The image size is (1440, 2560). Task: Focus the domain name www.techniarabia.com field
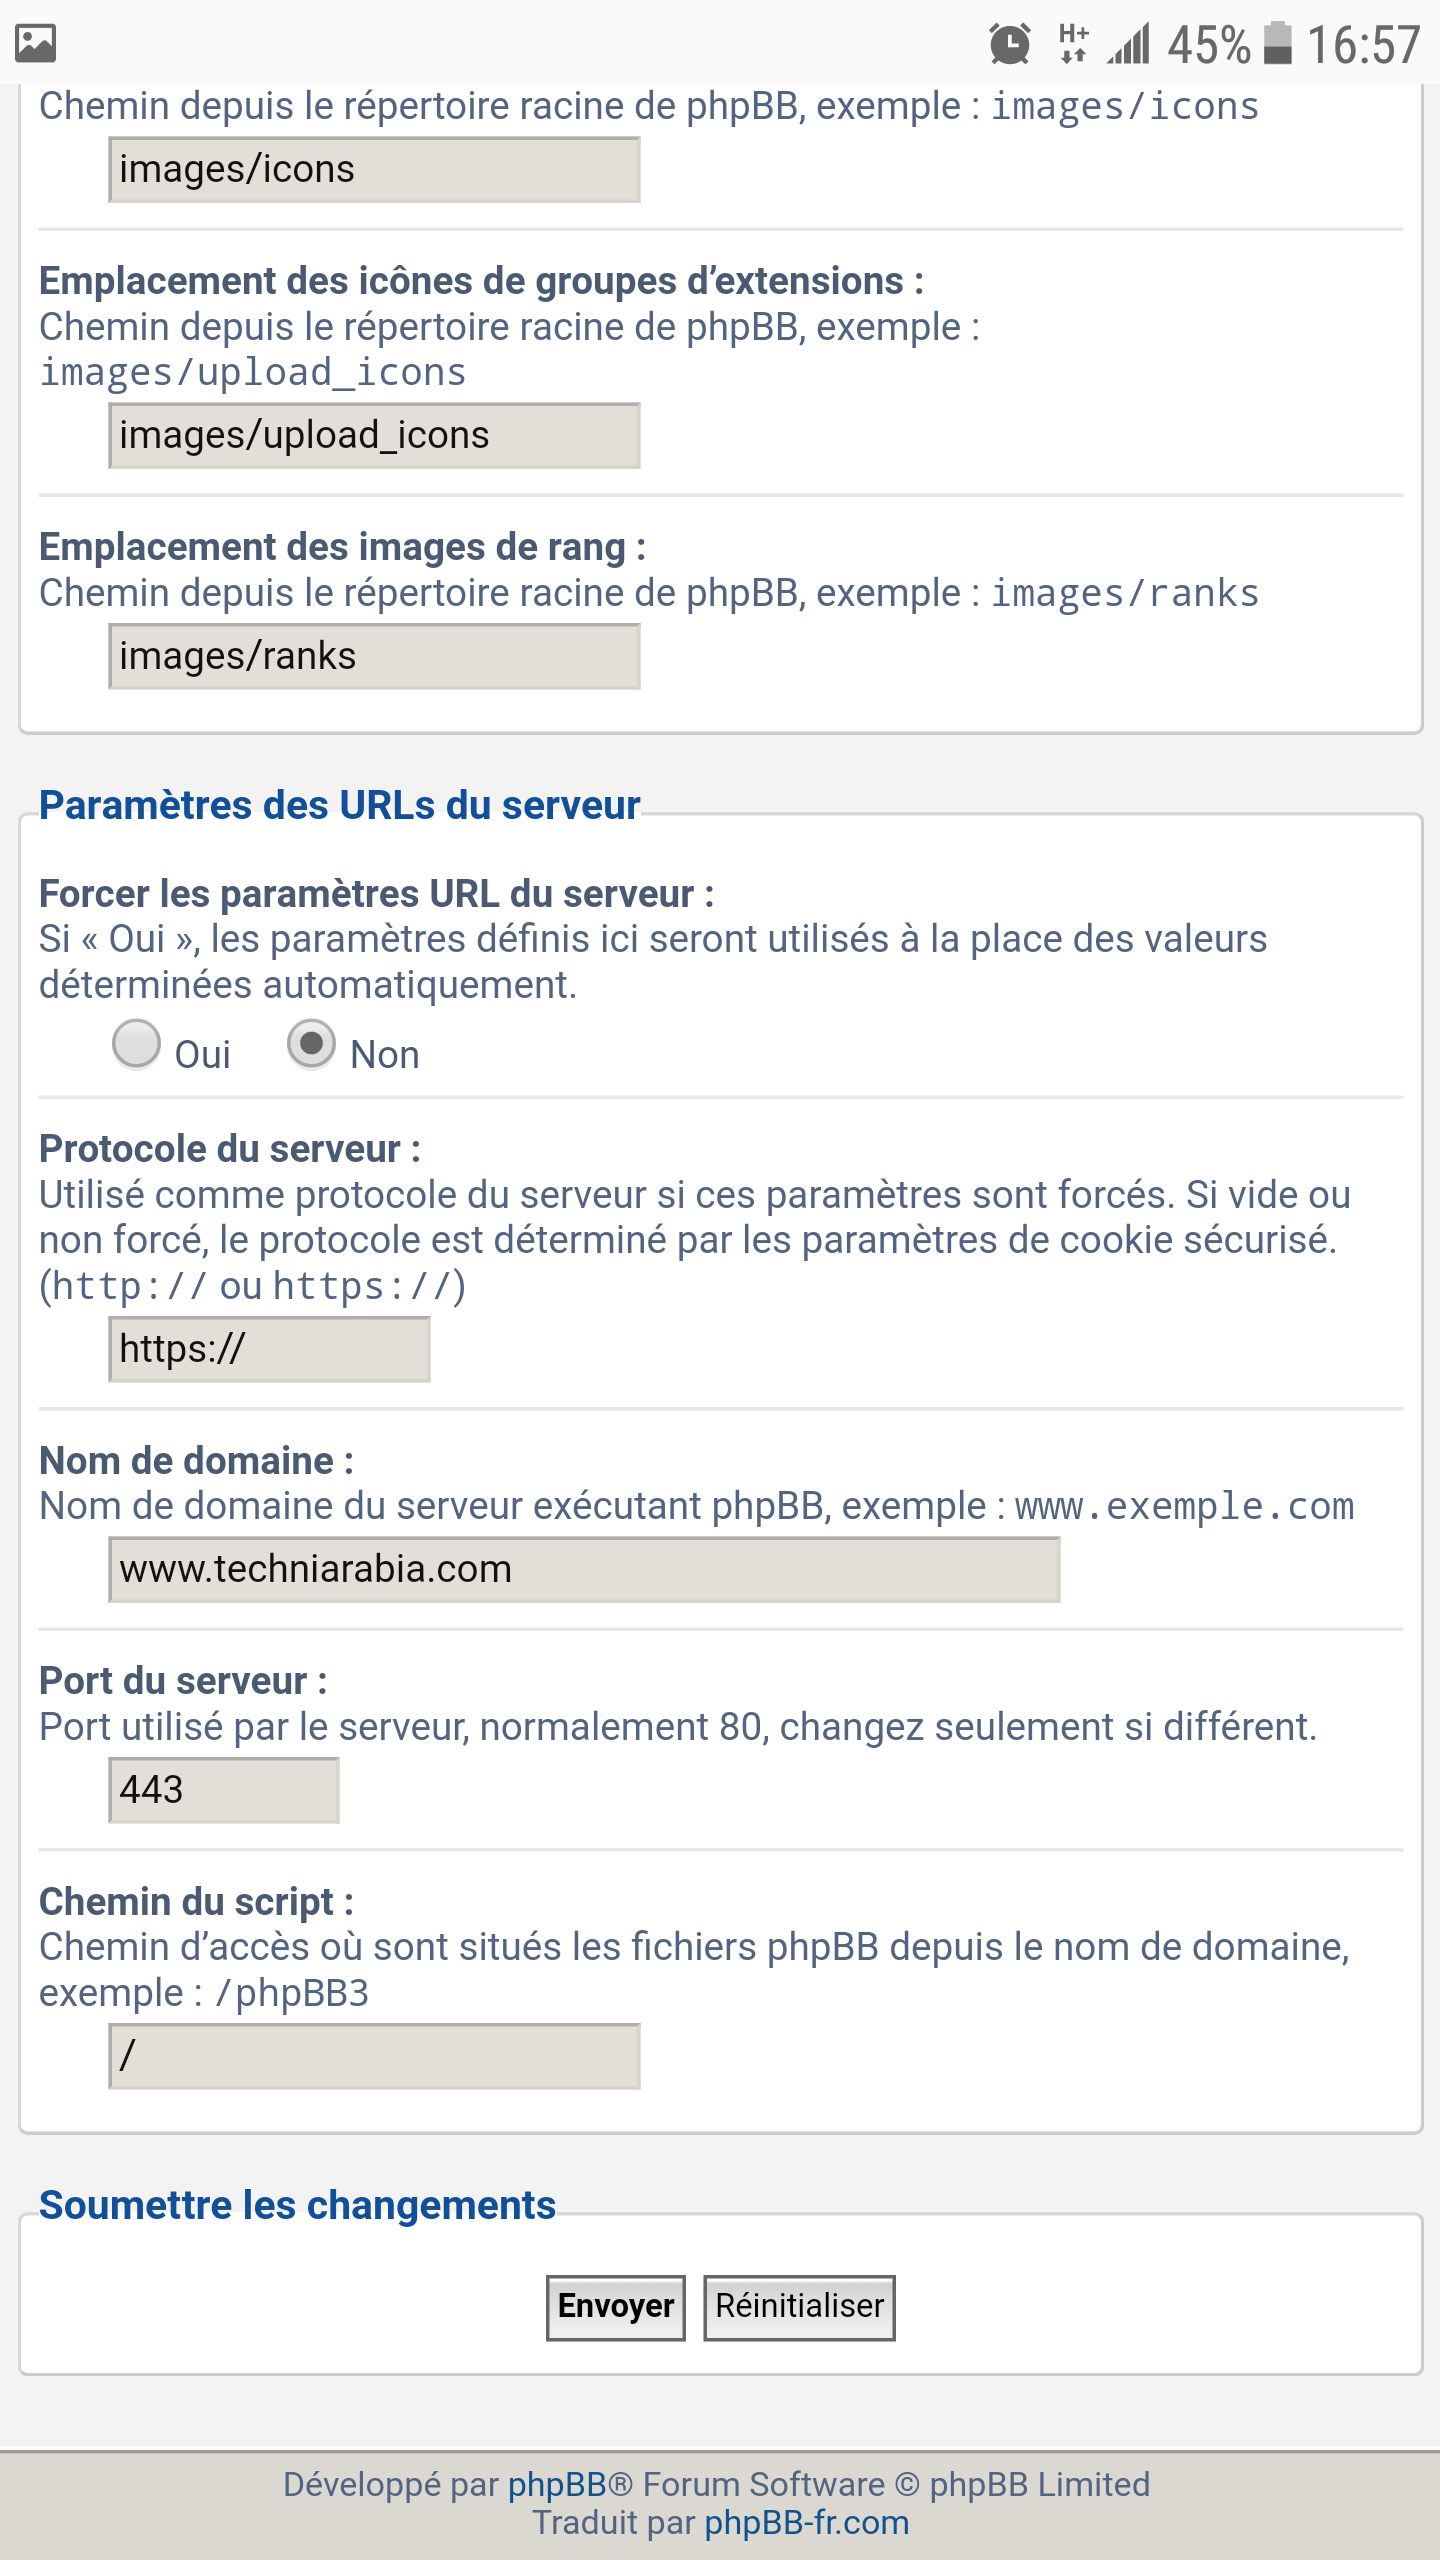(584, 1570)
